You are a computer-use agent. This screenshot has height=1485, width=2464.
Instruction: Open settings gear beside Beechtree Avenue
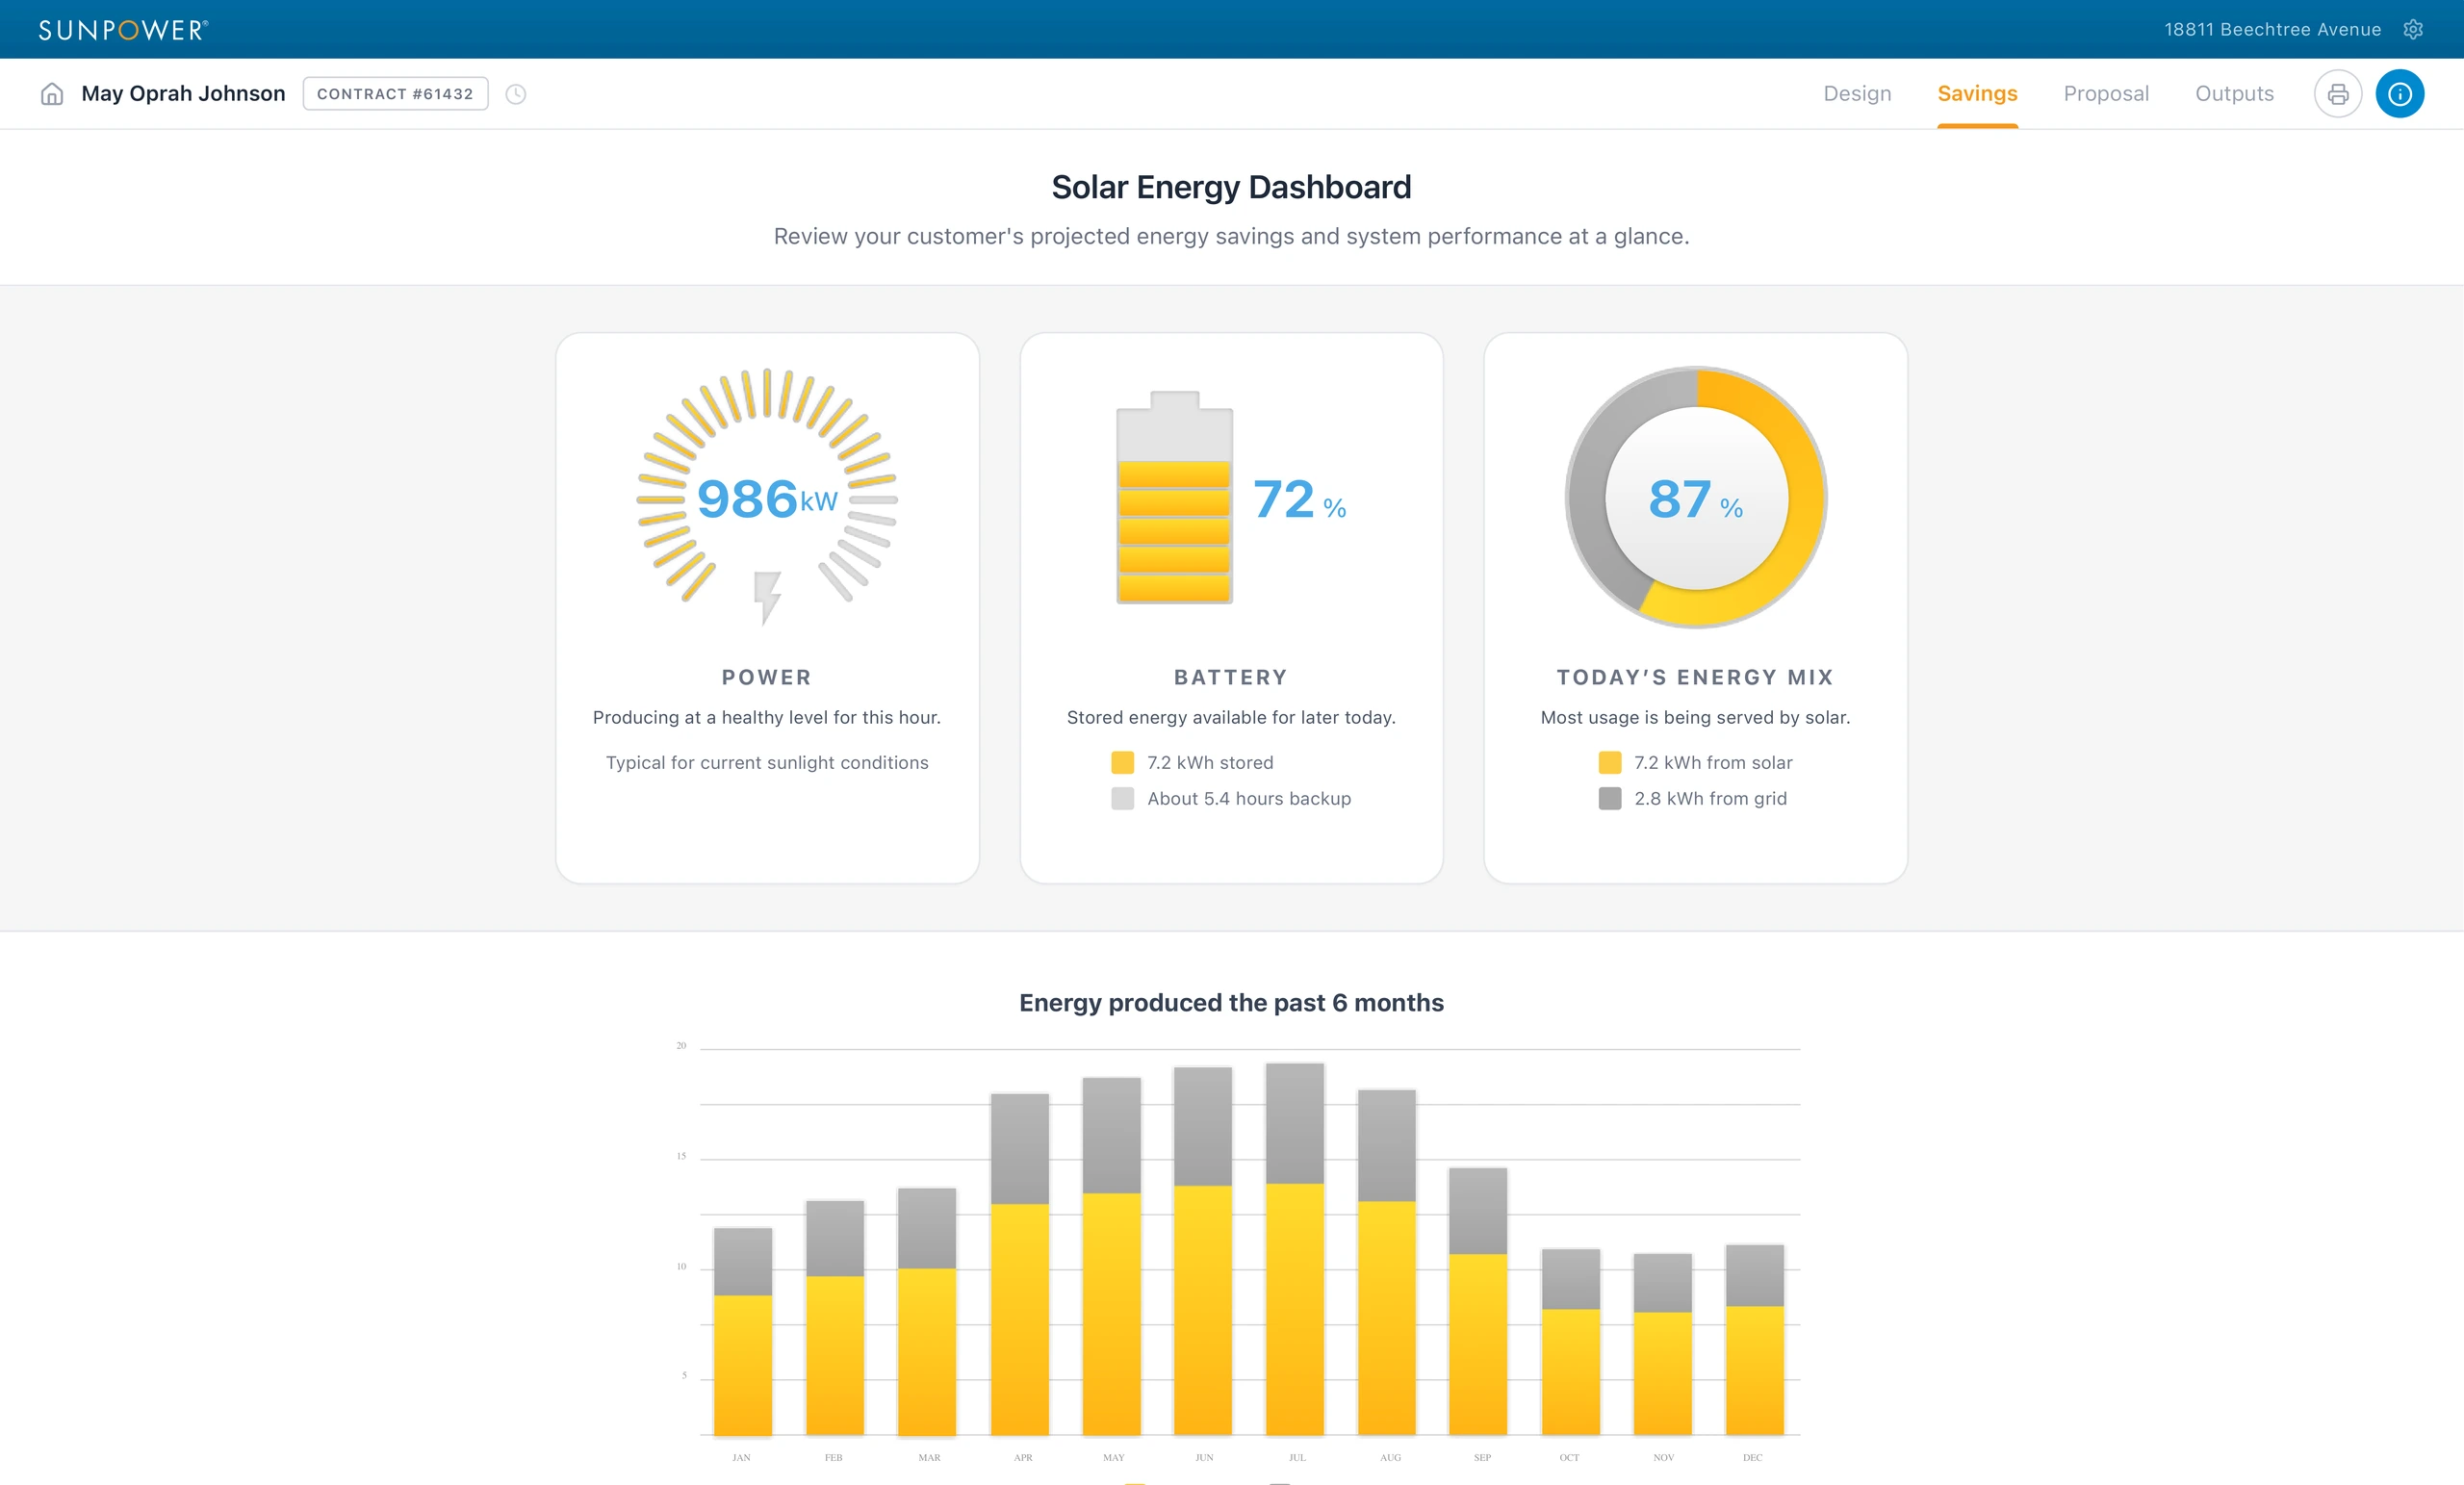2413,29
